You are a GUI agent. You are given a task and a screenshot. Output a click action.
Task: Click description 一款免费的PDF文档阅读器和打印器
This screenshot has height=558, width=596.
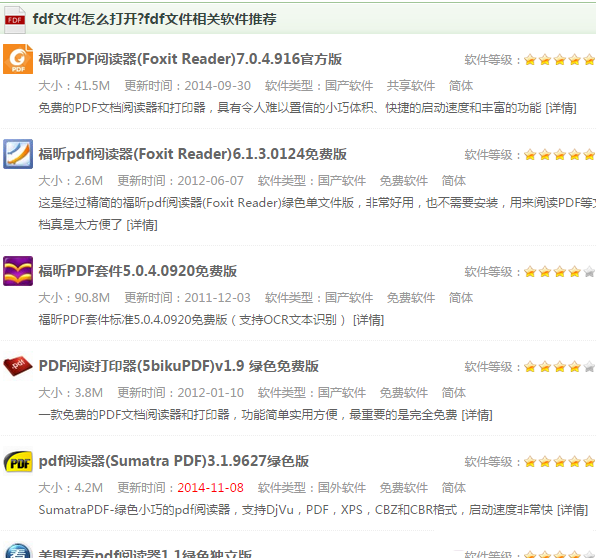point(248,415)
